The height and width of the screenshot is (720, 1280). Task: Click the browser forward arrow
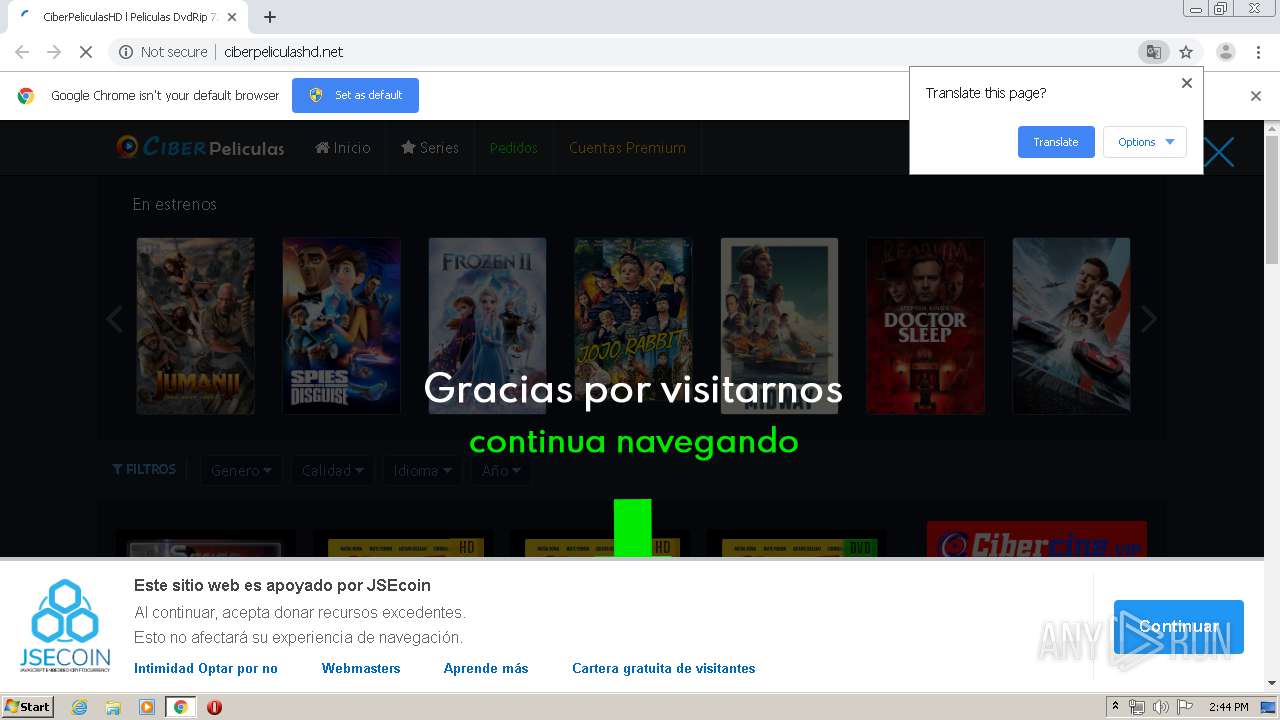54,52
